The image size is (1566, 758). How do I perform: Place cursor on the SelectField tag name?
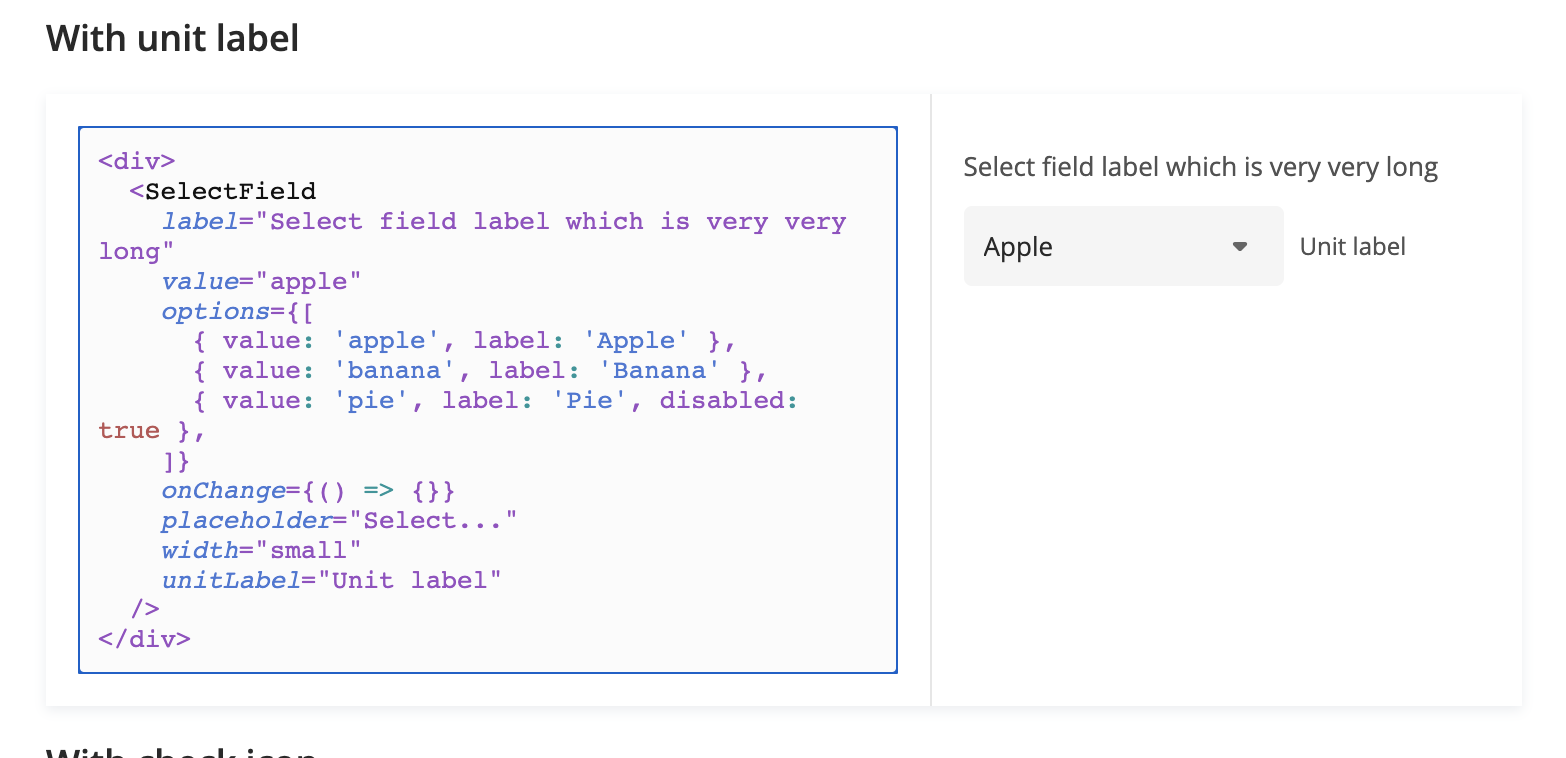[x=230, y=190]
